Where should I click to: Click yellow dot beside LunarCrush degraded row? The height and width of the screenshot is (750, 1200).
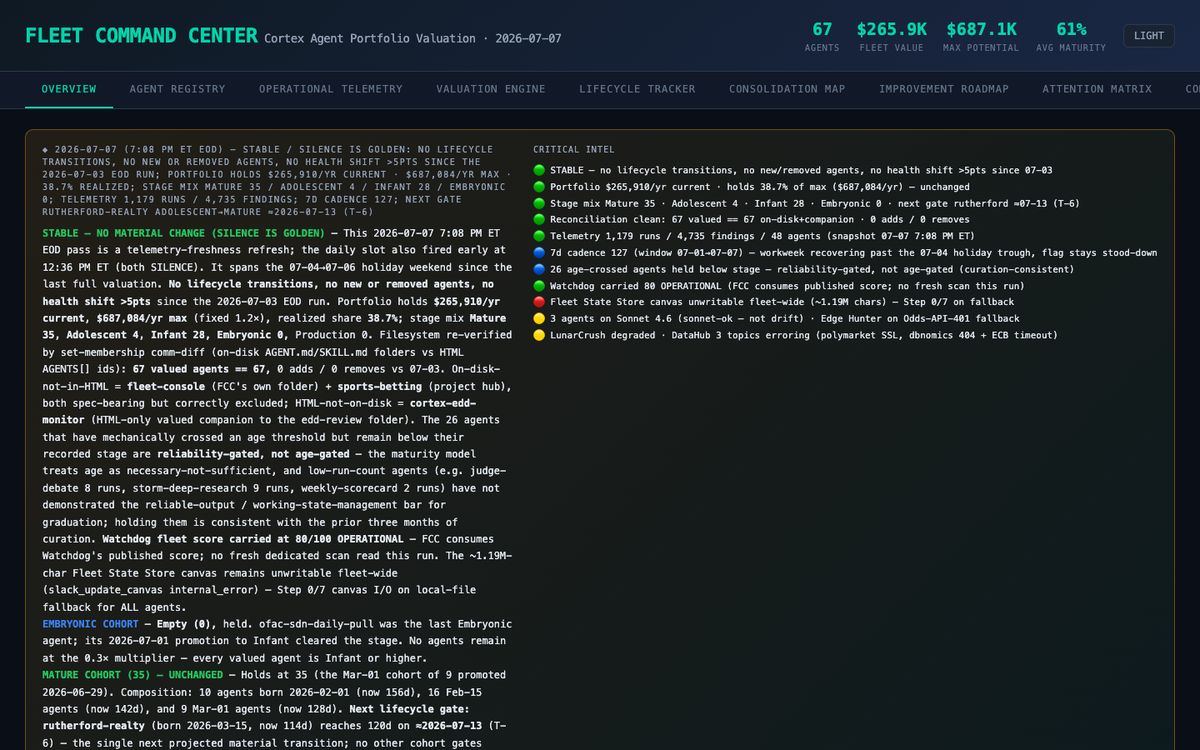tap(539, 335)
